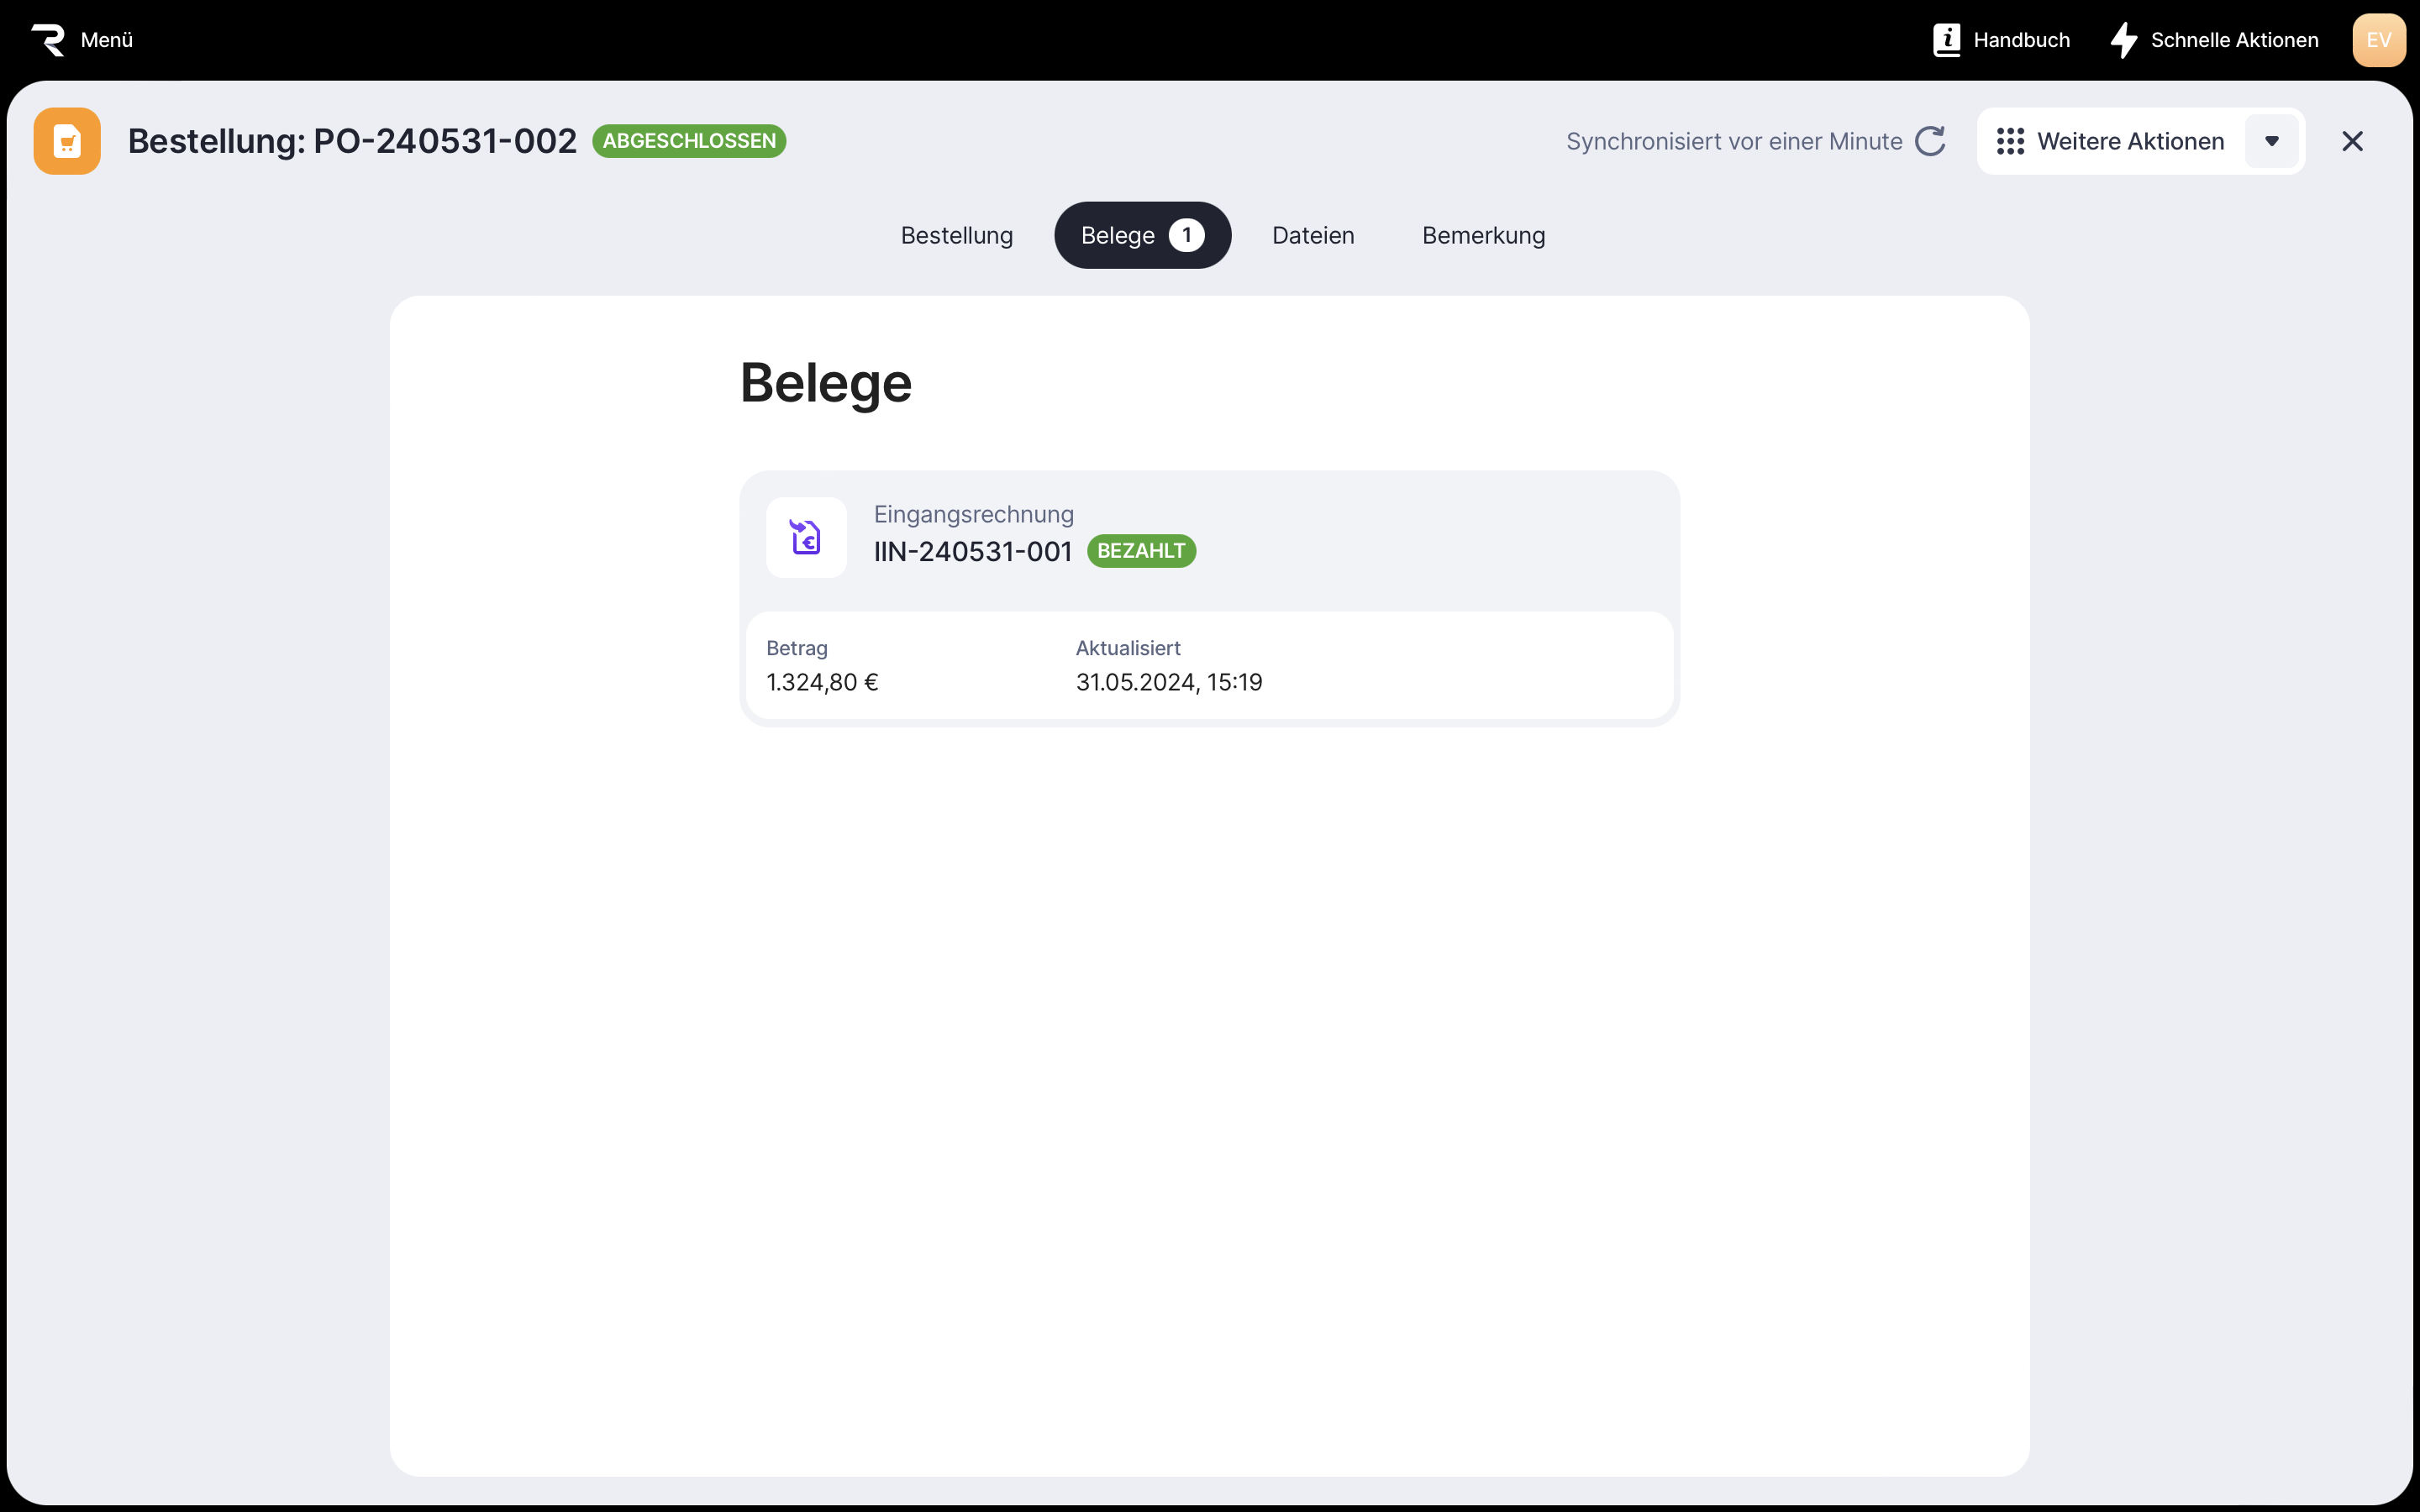
Task: Click the orange order cart icon
Action: pyautogui.click(x=67, y=141)
